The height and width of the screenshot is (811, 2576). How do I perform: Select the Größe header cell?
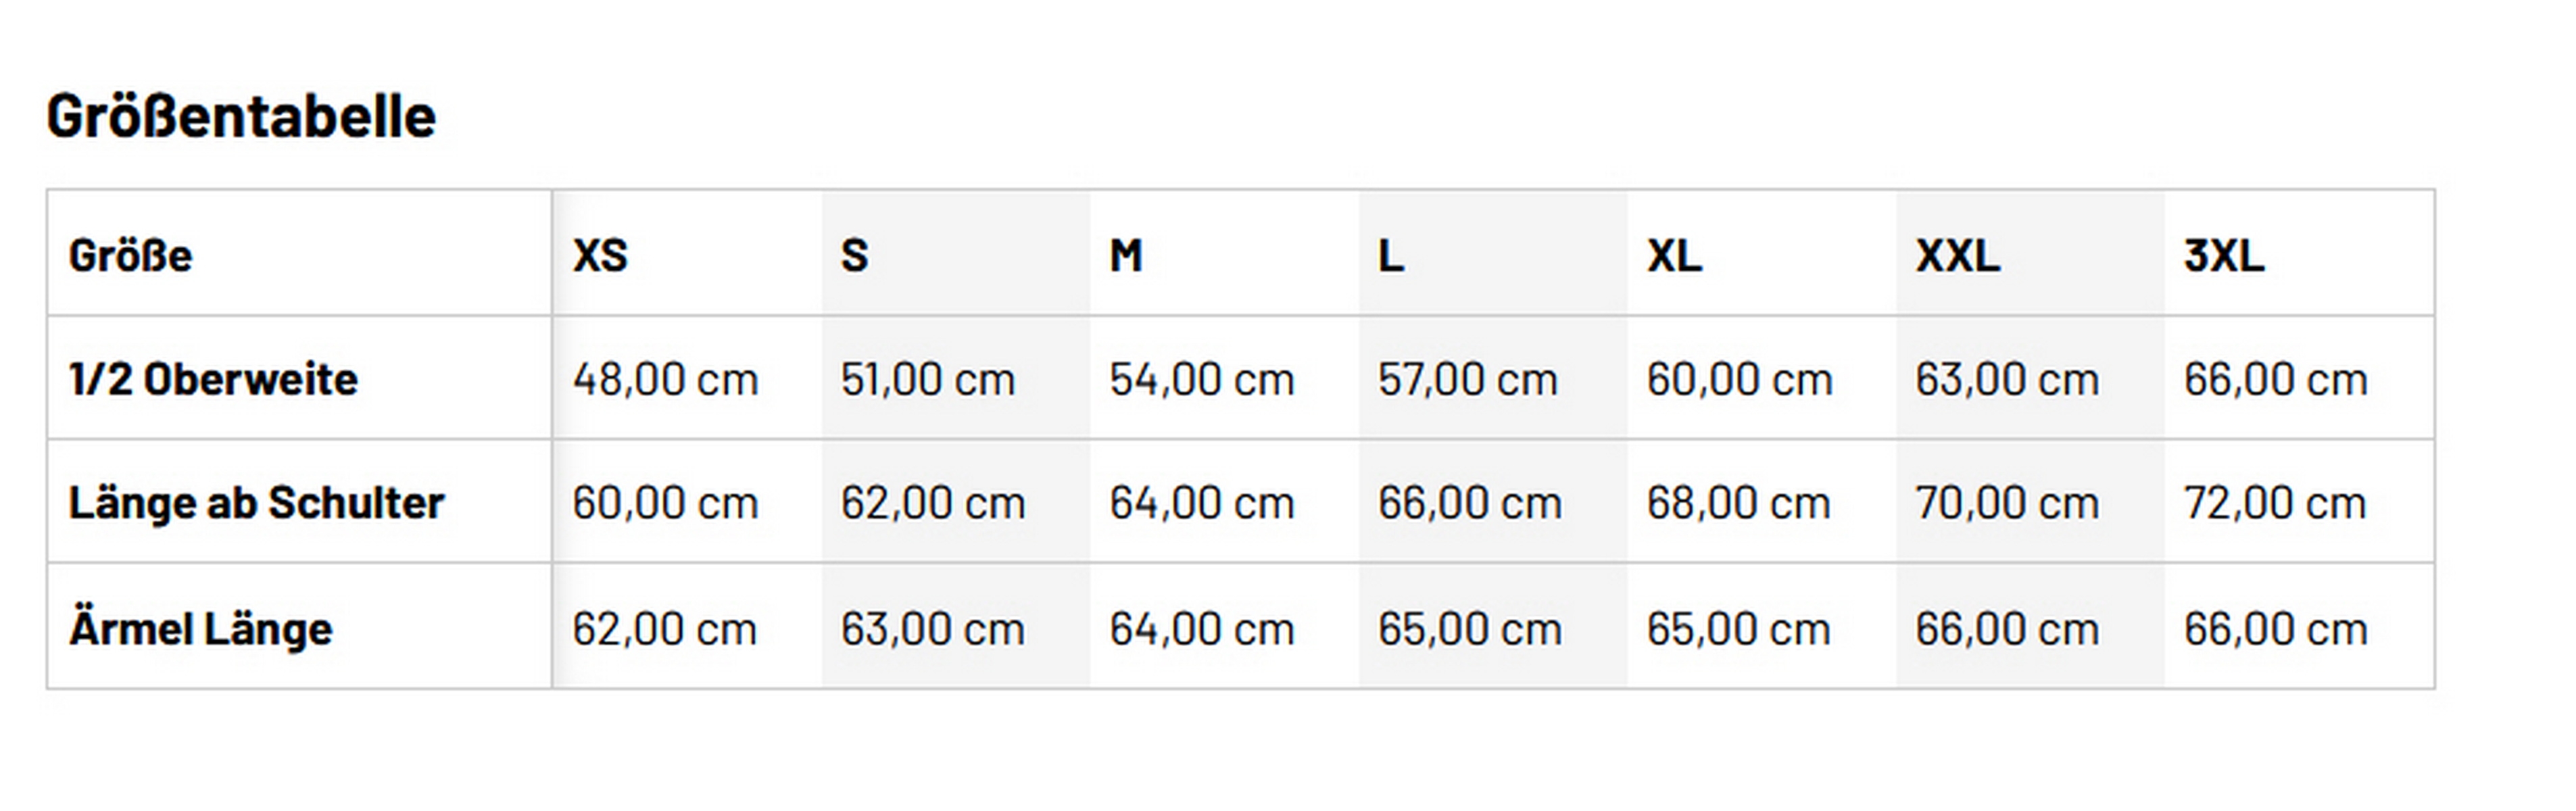pyautogui.click(x=131, y=256)
